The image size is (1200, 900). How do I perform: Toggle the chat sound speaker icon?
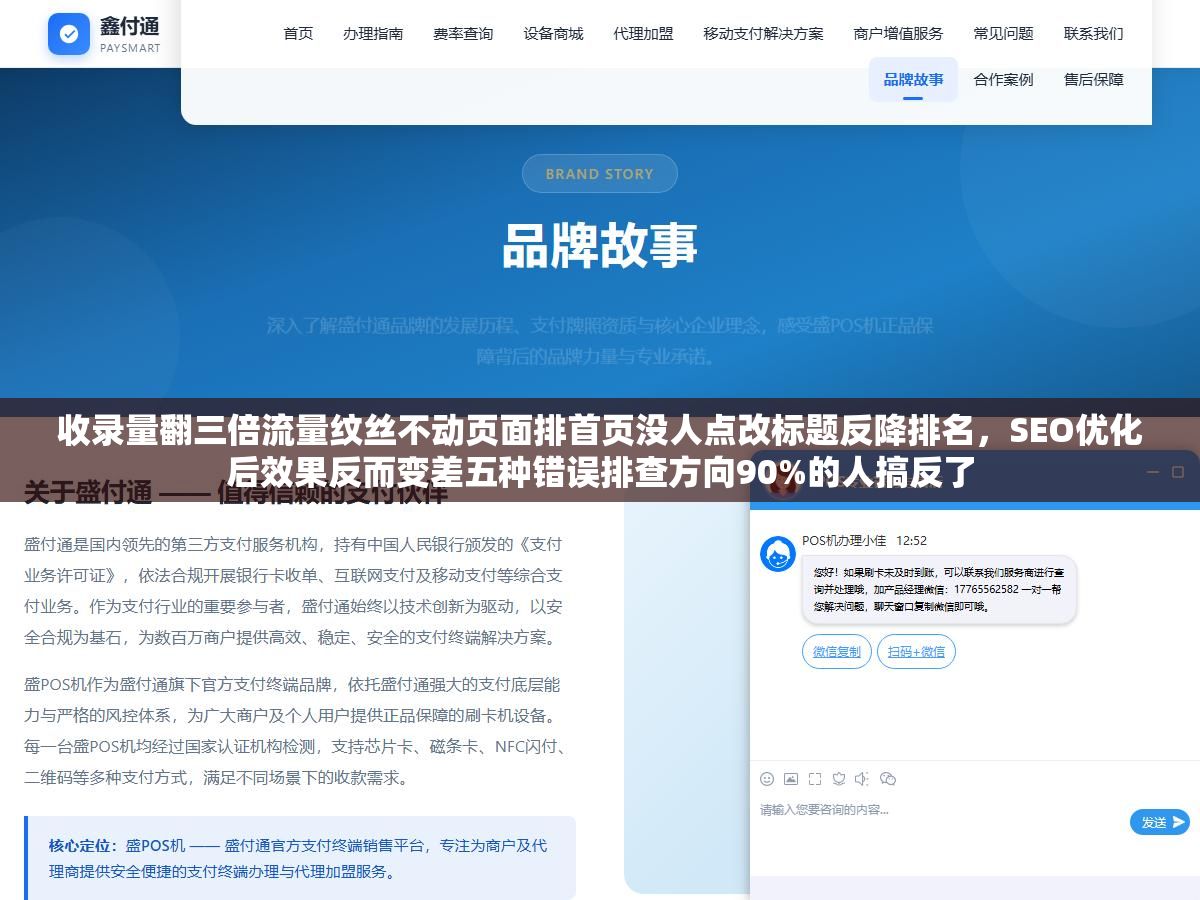(x=863, y=779)
